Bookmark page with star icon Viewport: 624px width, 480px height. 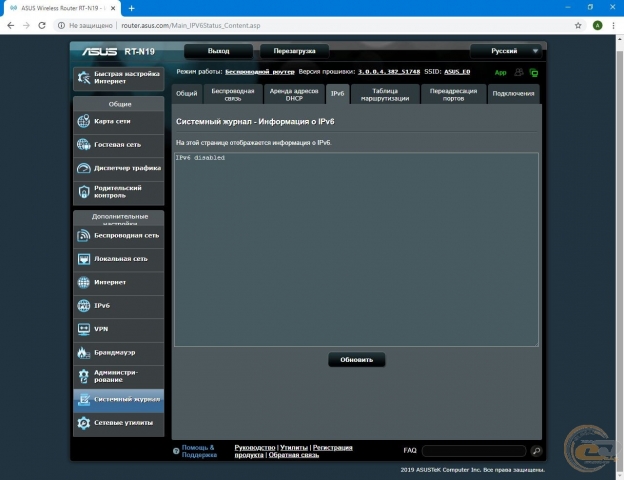[578, 25]
